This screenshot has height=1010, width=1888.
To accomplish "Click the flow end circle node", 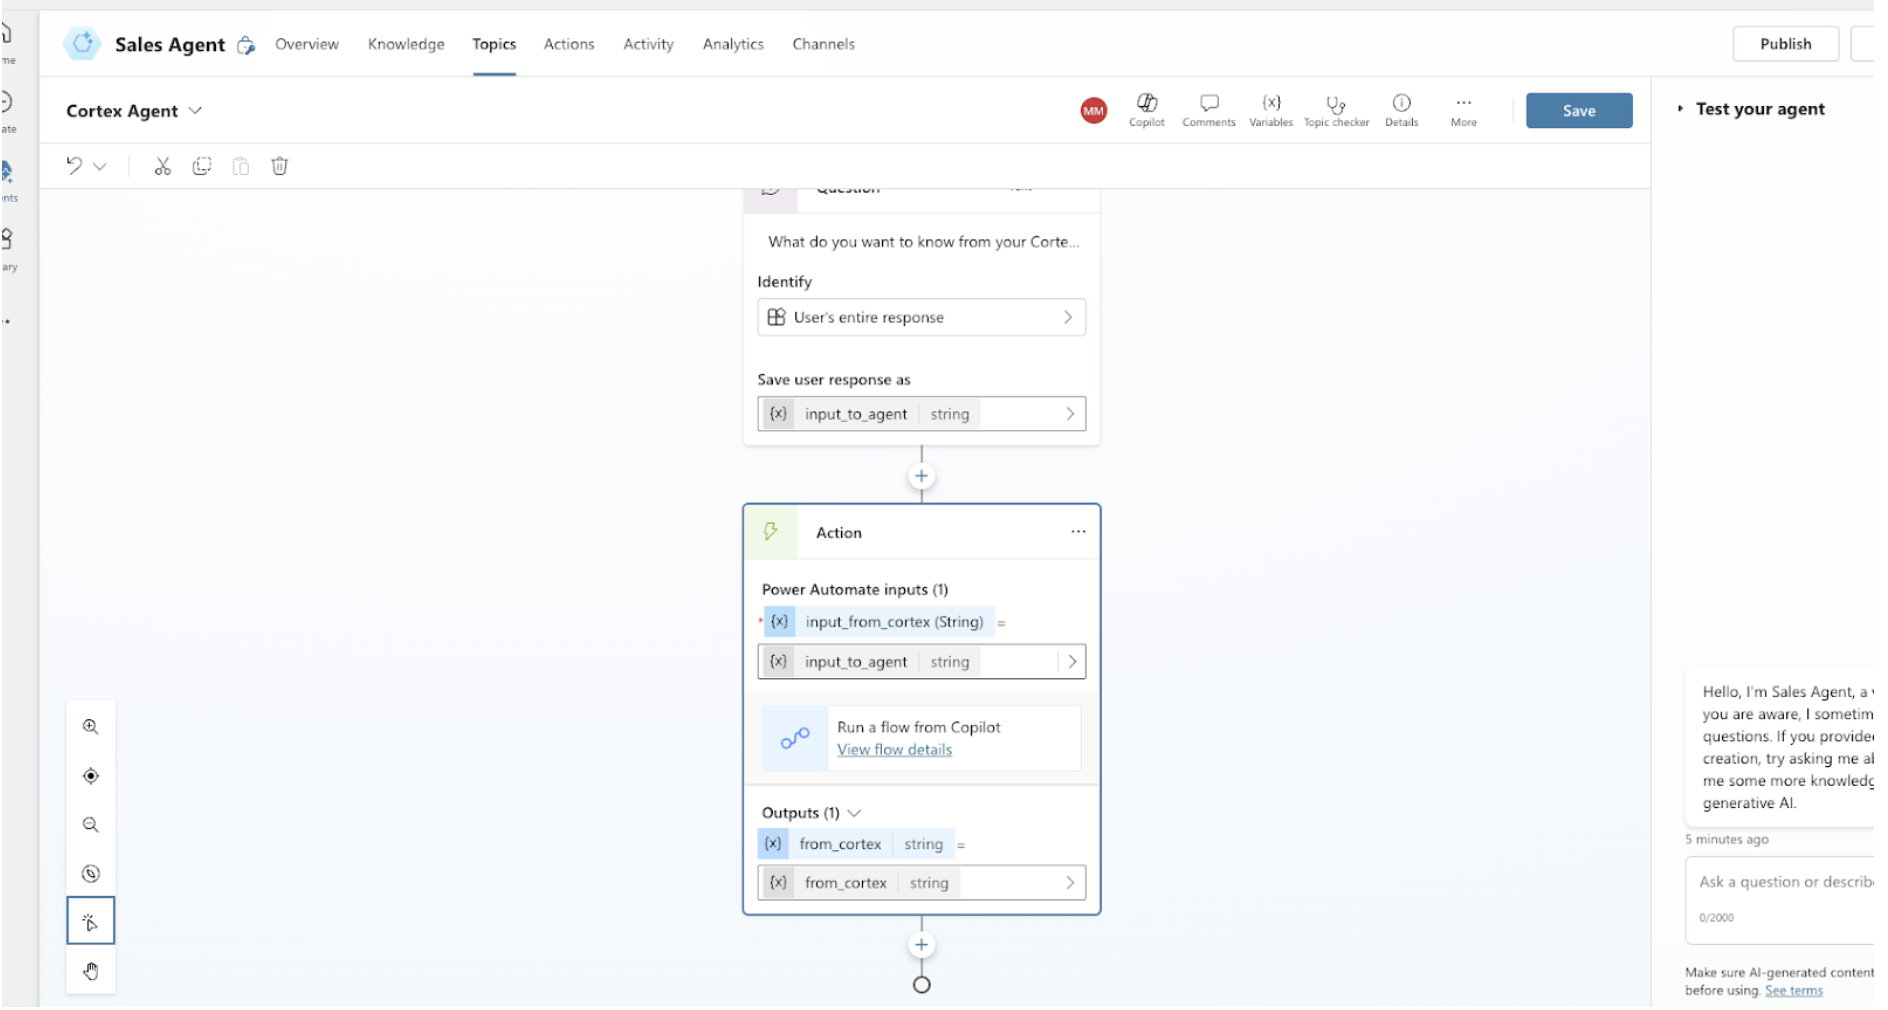I will point(921,985).
